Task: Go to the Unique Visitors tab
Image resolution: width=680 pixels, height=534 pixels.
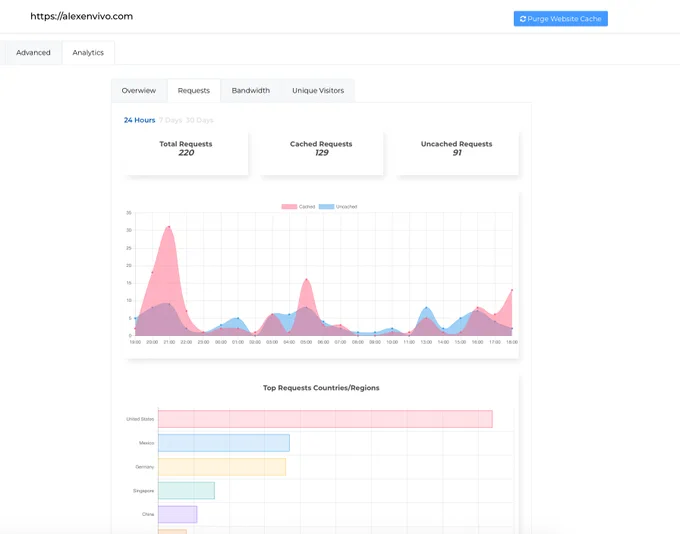Action: (x=318, y=91)
